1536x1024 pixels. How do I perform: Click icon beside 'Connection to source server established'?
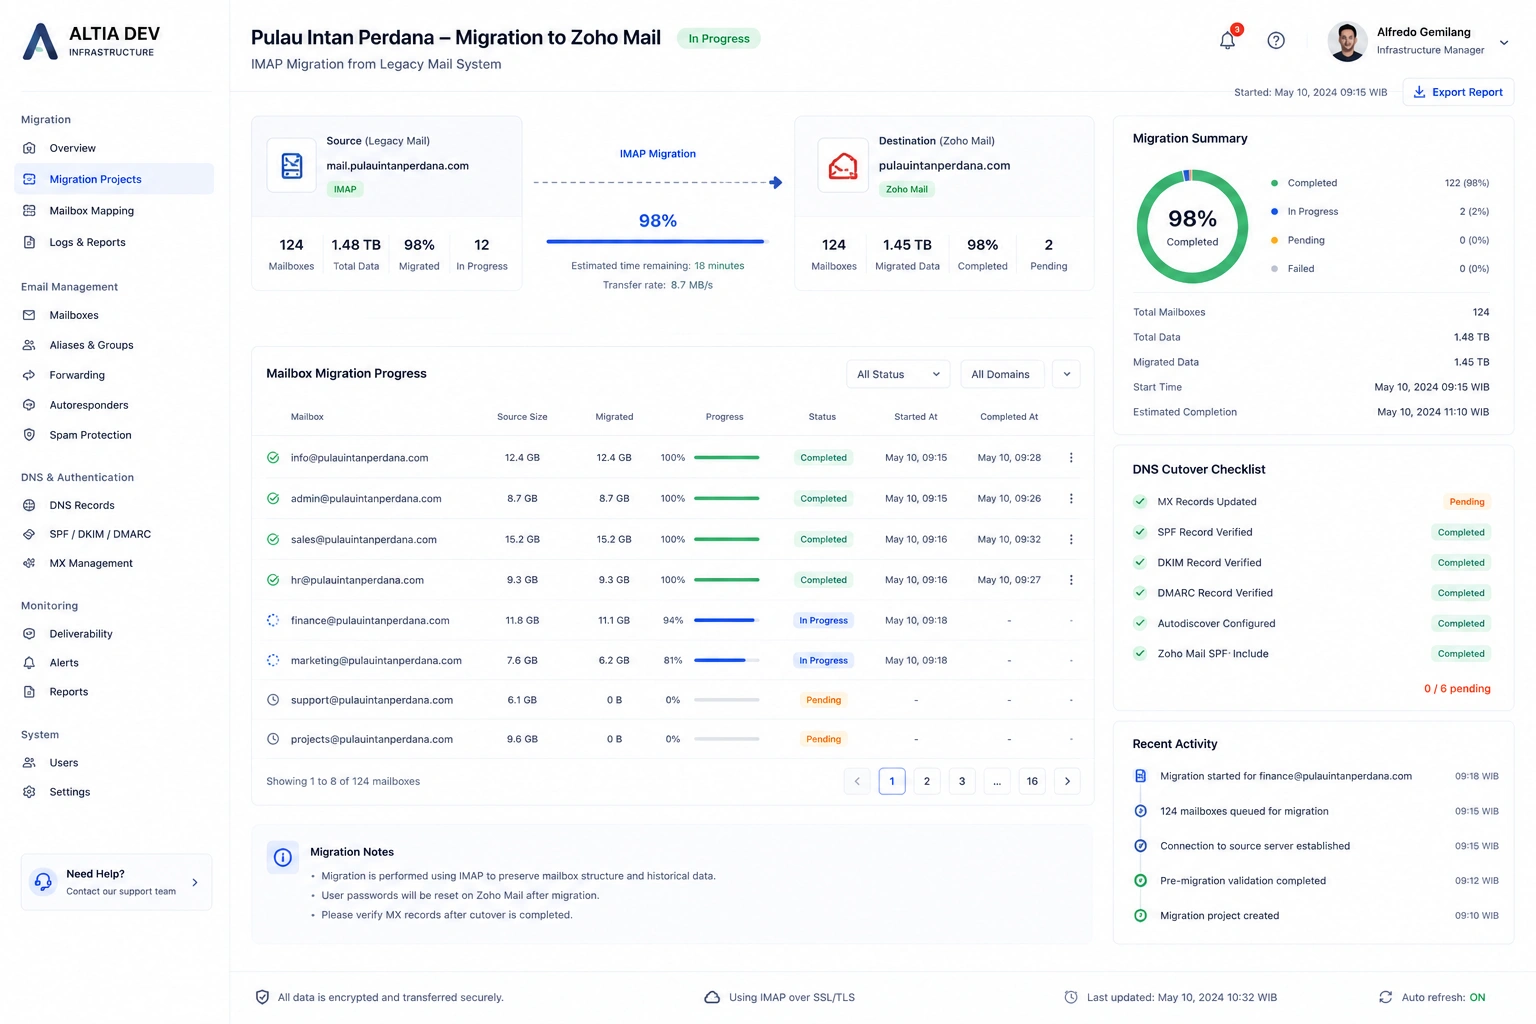coord(1140,846)
